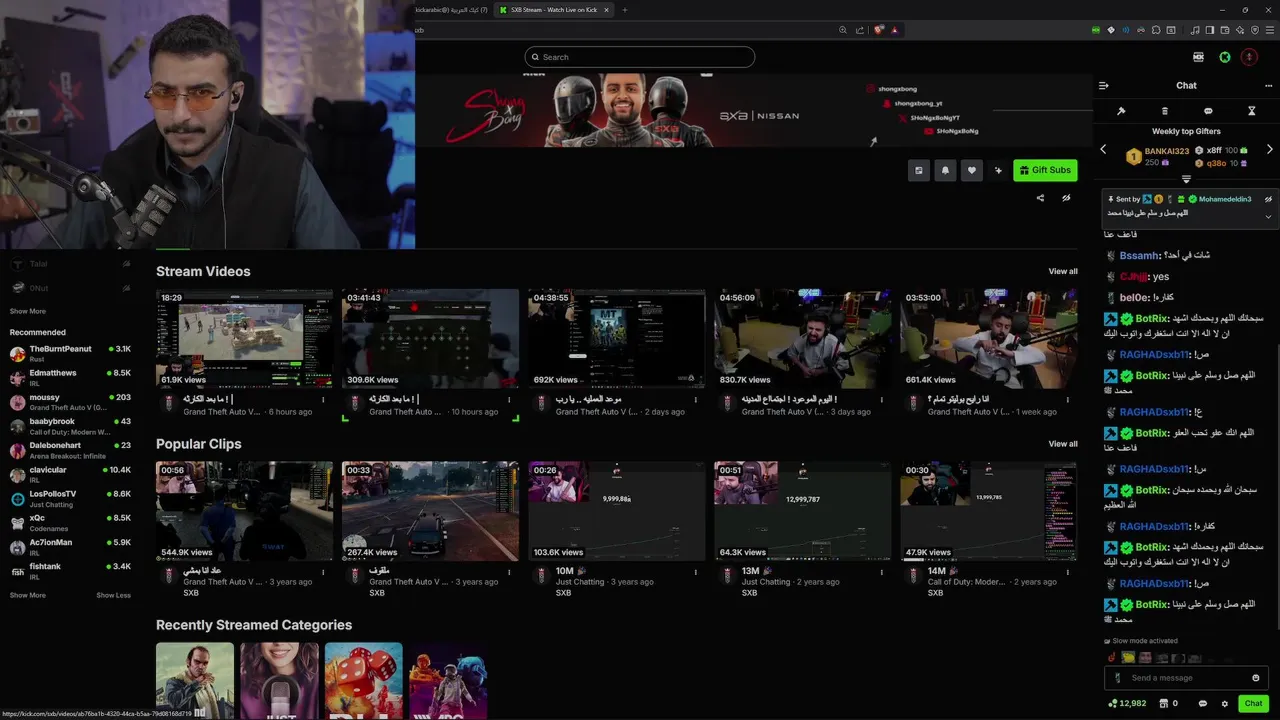
Task: Open the 03:41:43 stream video thumbnail
Action: 430,338
